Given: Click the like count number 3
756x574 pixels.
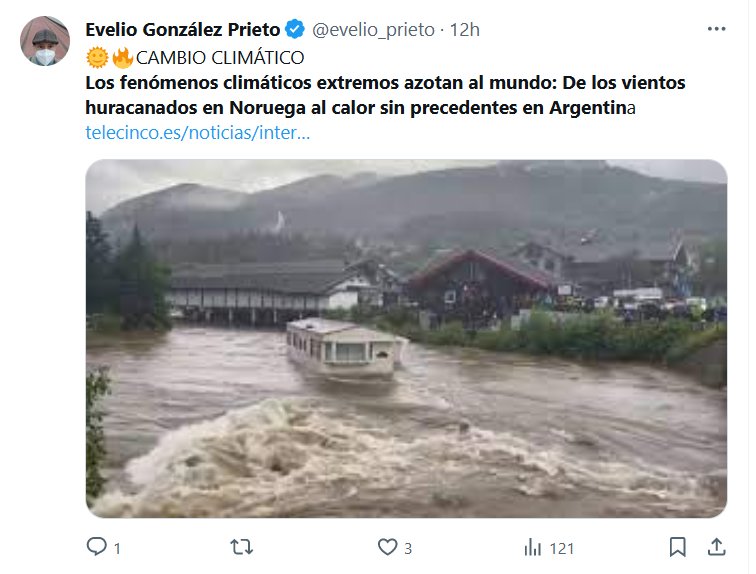Looking at the screenshot, I should [408, 548].
